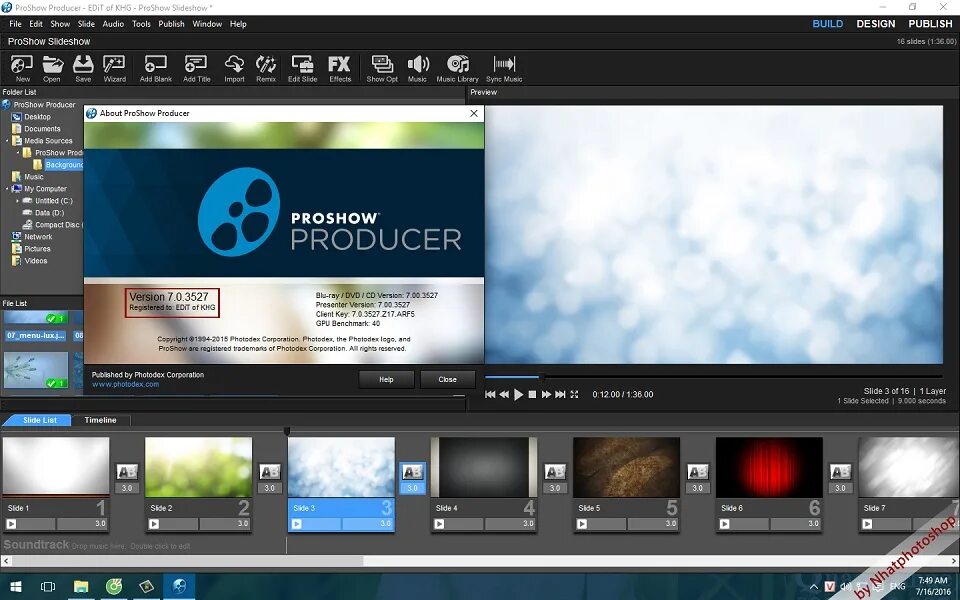Switch to the Slide List tab
The image size is (960, 600).
(x=39, y=420)
